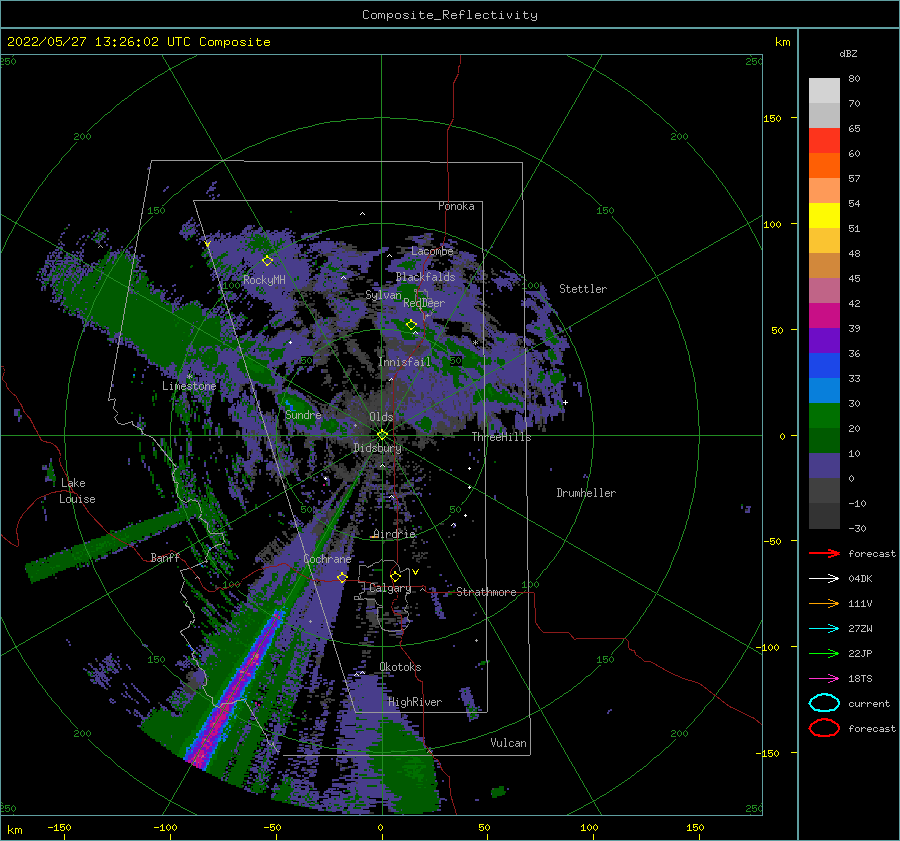The width and height of the screenshot is (900, 841).
Task: Click the Lake Louise label
Action: click(x=77, y=491)
